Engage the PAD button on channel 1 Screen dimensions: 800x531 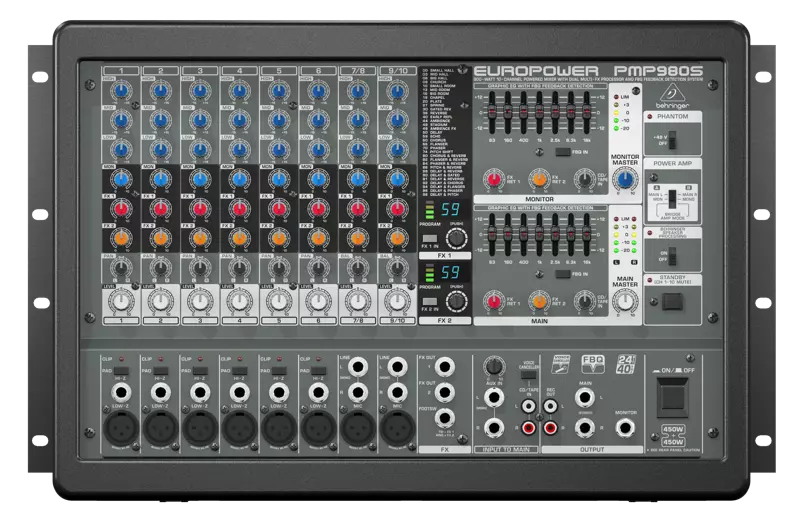point(121,371)
